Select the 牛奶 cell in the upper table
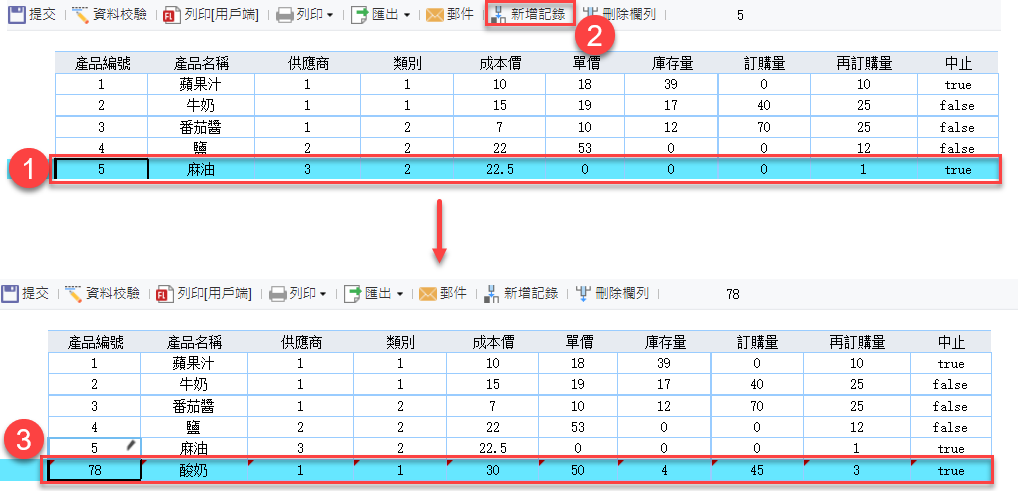1018x491 pixels. [201, 105]
